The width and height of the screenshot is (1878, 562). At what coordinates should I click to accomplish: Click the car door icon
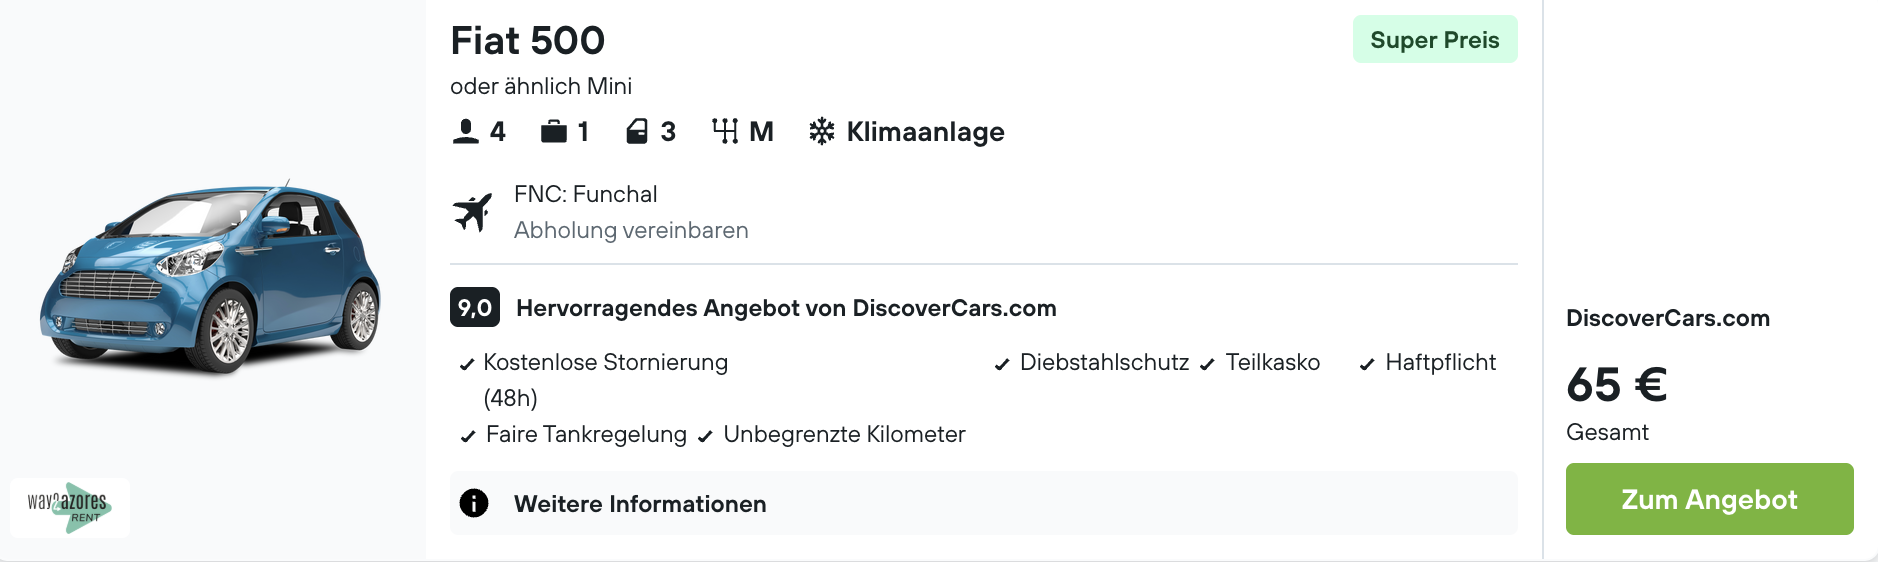point(637,132)
